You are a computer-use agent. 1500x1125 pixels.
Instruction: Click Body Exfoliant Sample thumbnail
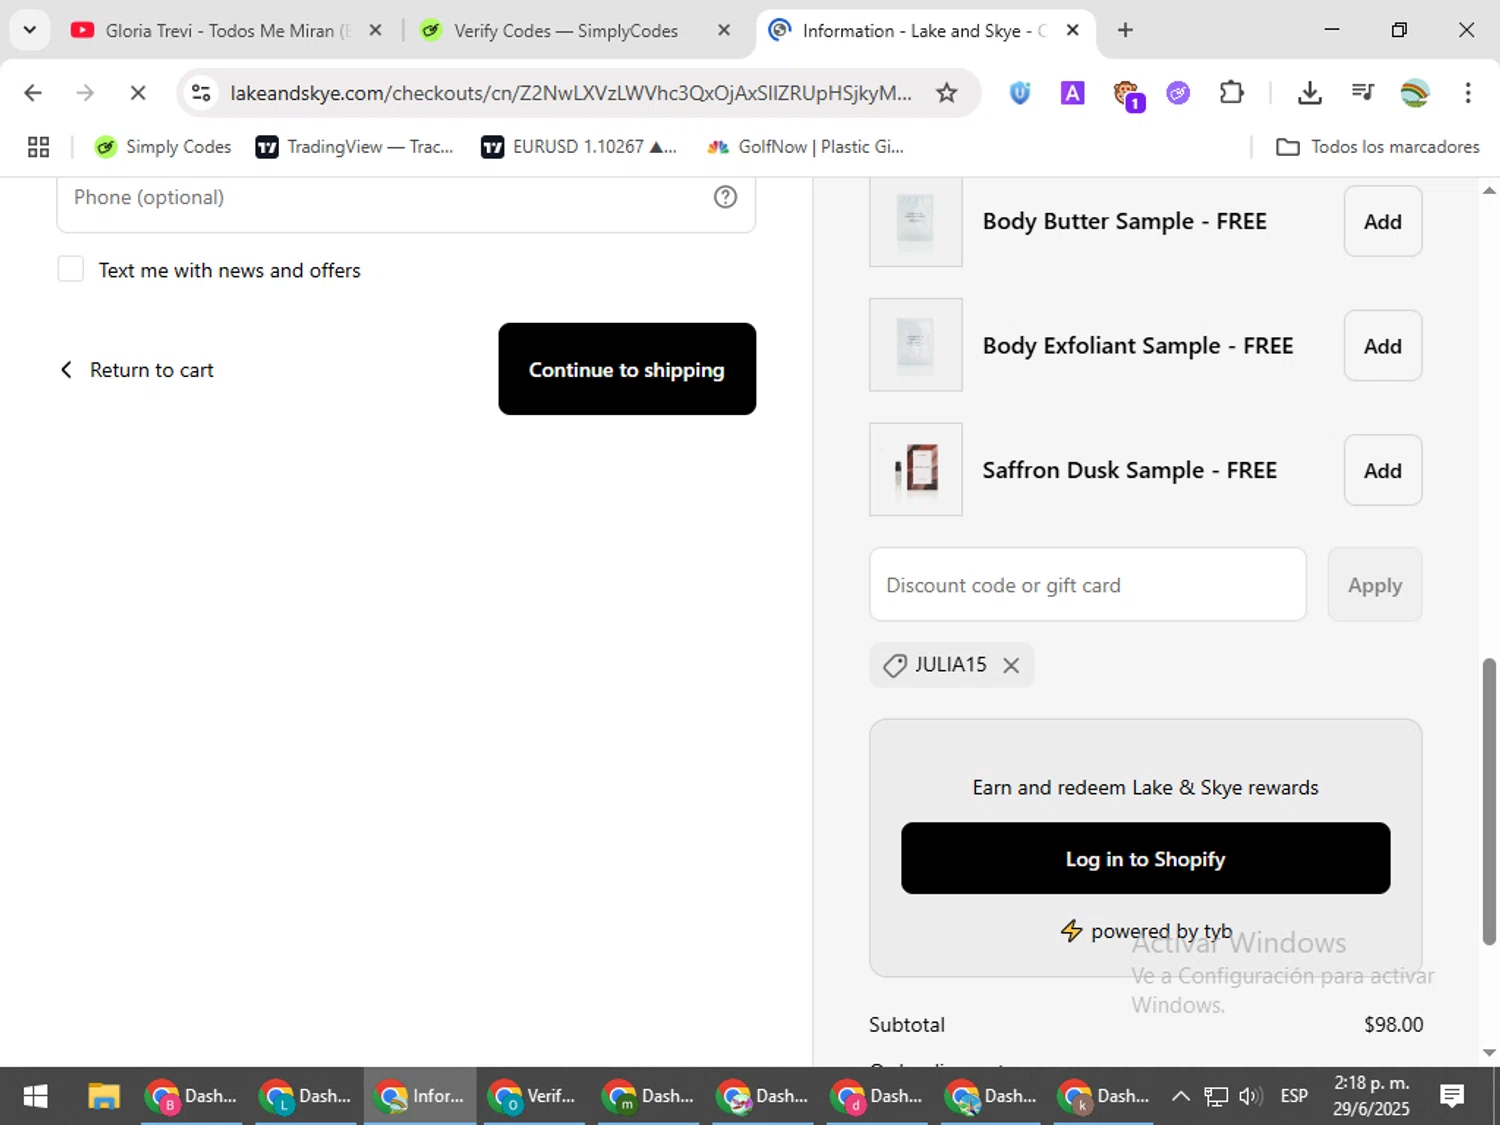click(915, 345)
